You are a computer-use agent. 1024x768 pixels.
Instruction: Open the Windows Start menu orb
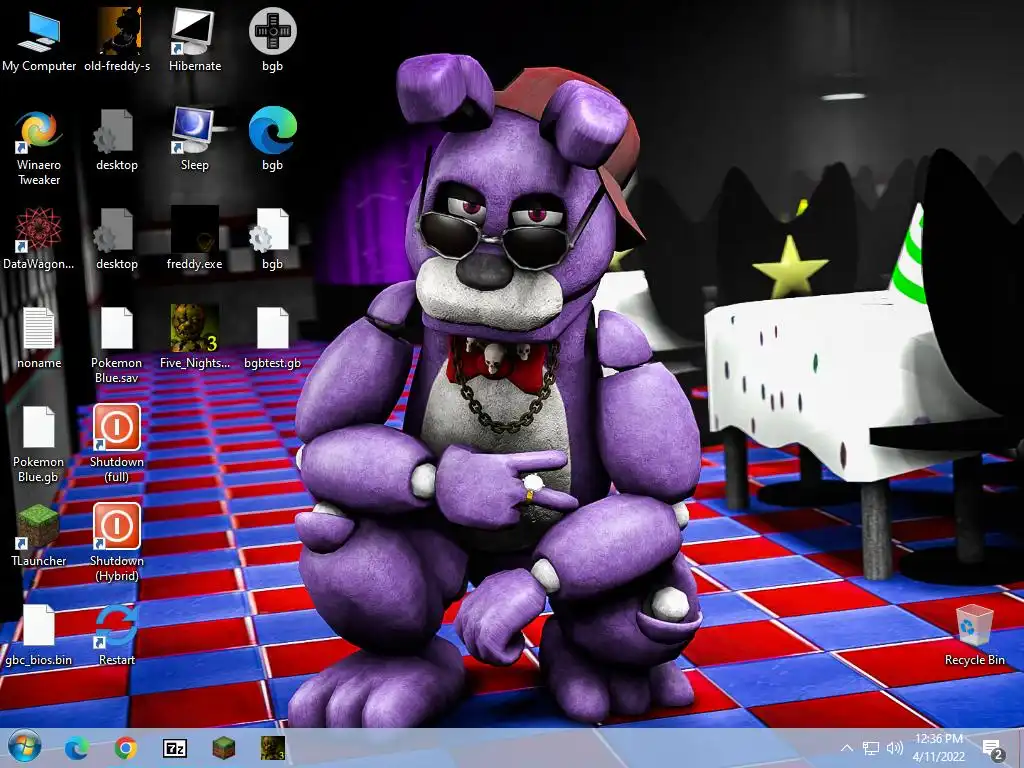25,747
